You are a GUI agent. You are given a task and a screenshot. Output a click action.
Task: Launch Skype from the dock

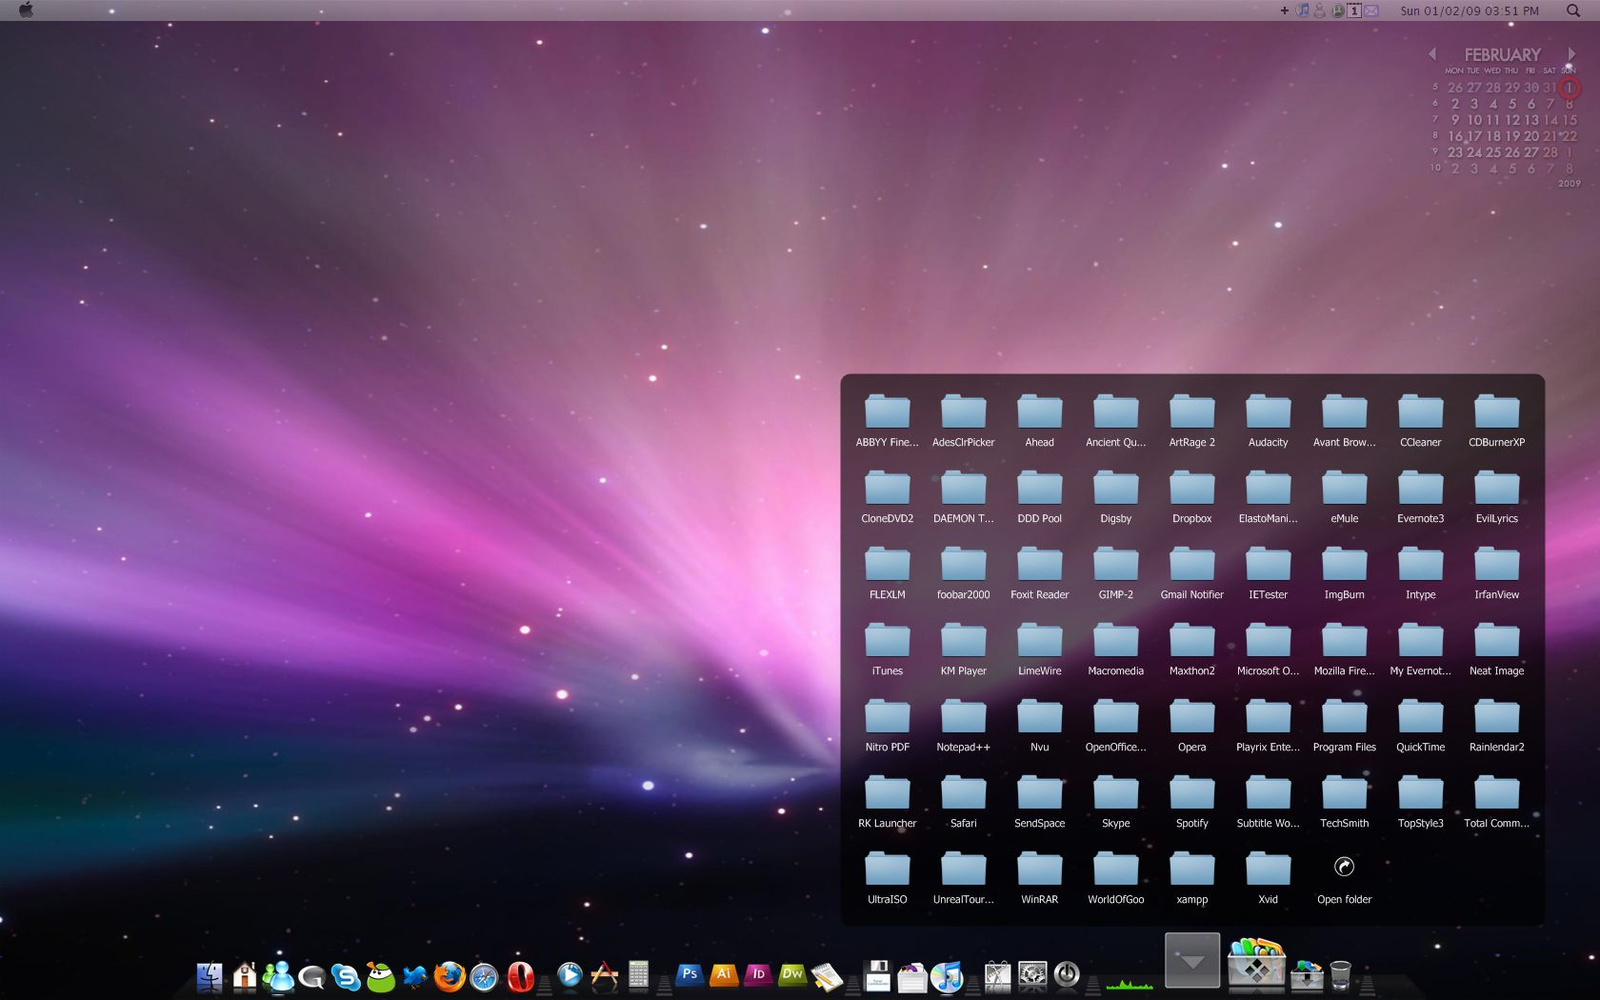346,976
